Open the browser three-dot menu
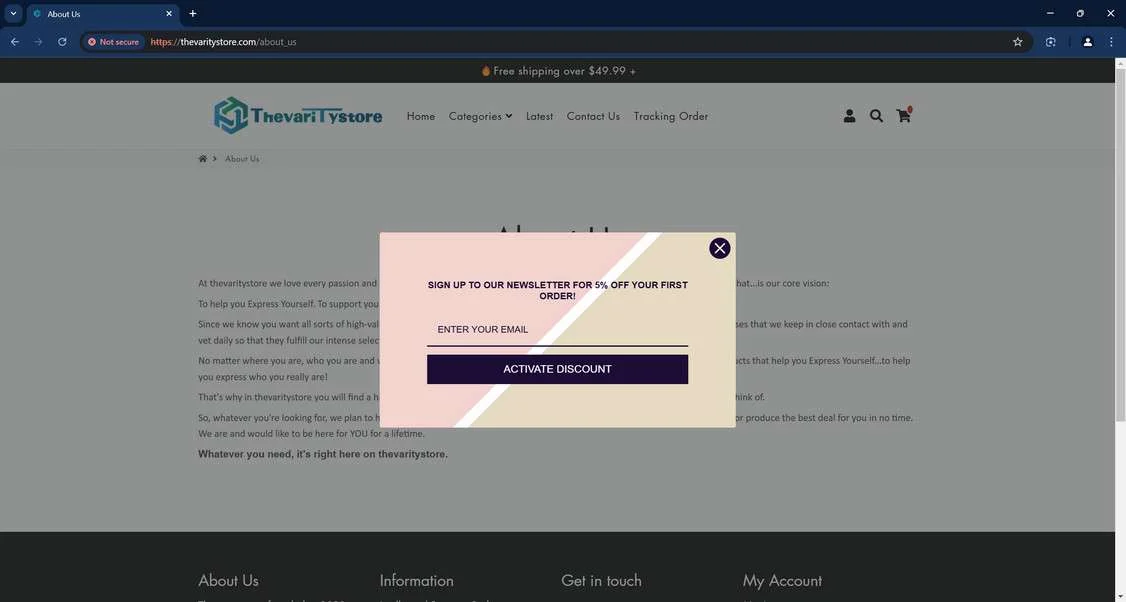The image size is (1126, 602). coord(1111,42)
